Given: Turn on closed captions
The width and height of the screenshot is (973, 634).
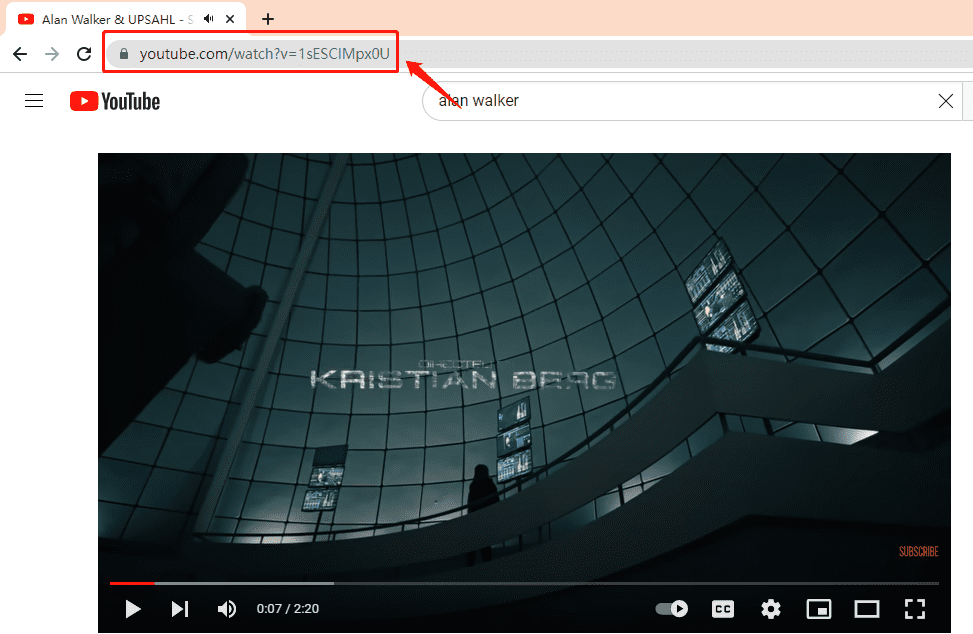Looking at the screenshot, I should point(722,608).
